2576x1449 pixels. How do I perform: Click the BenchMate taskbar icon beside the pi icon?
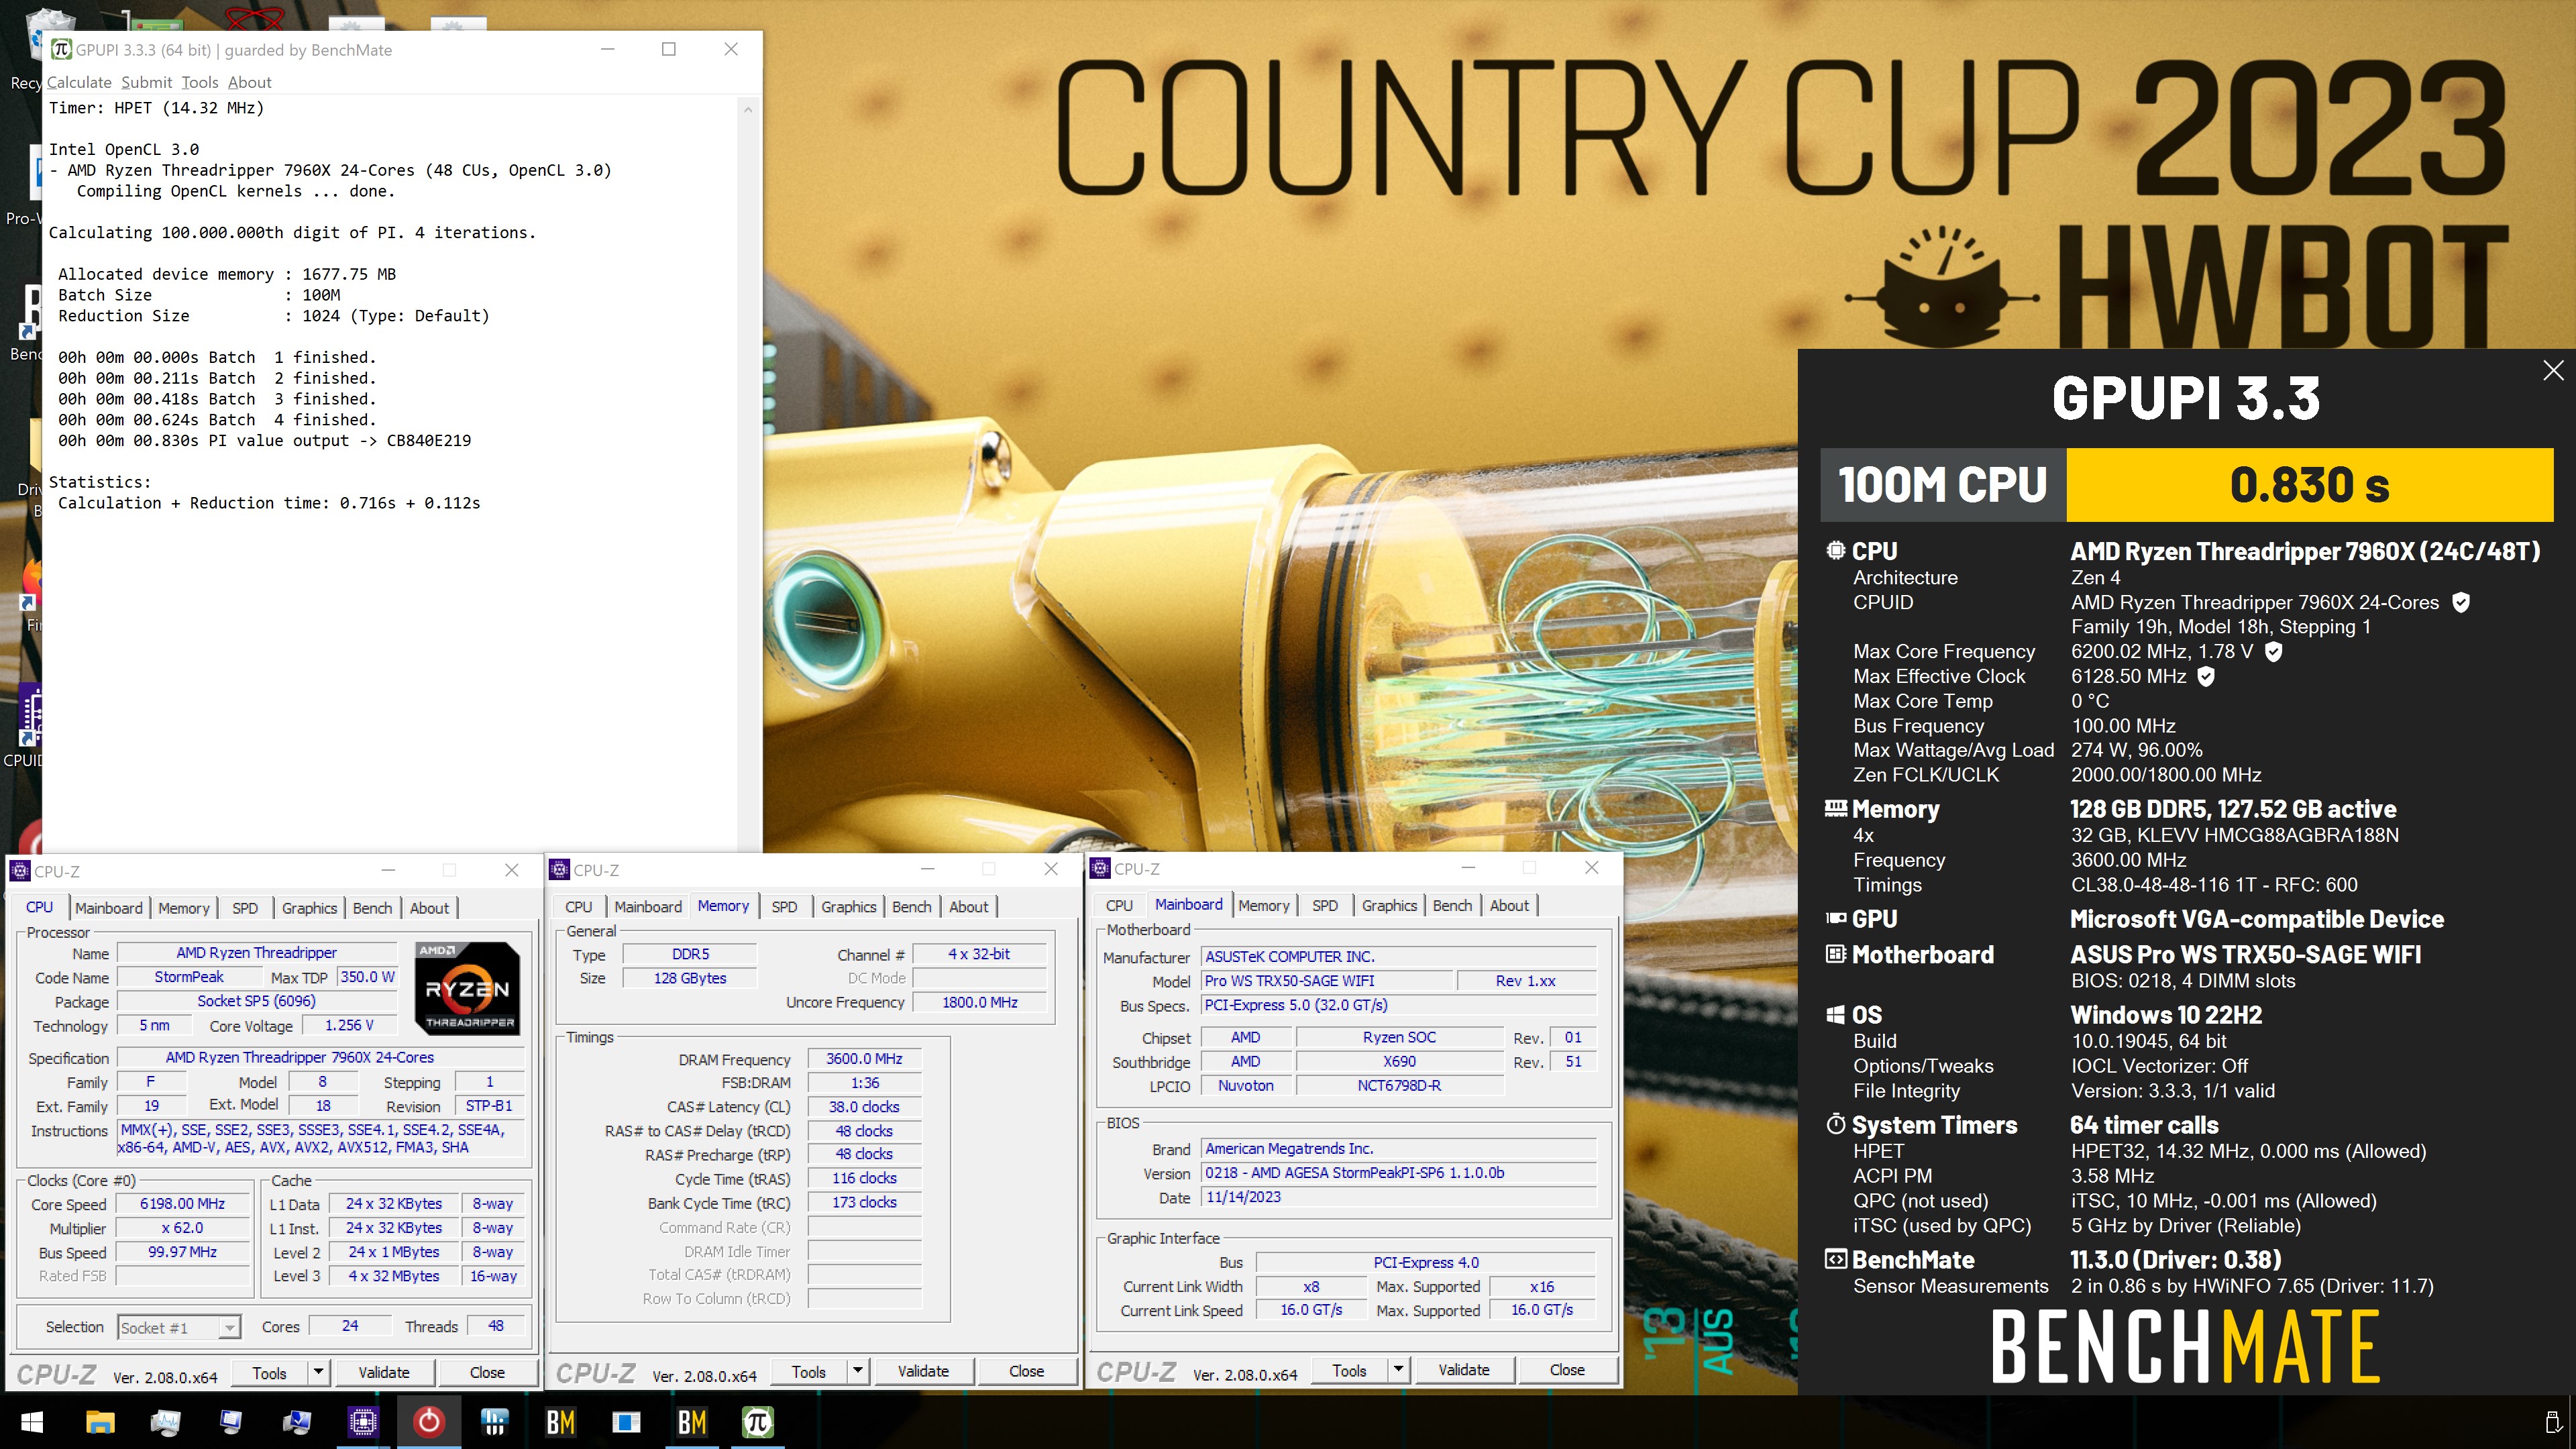pyautogui.click(x=692, y=1421)
